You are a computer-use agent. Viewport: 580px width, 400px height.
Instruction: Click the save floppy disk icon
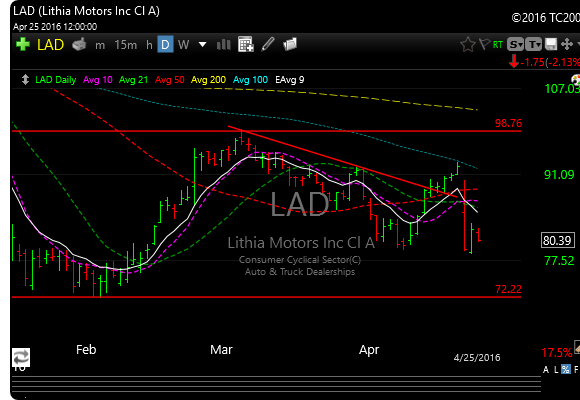551,44
